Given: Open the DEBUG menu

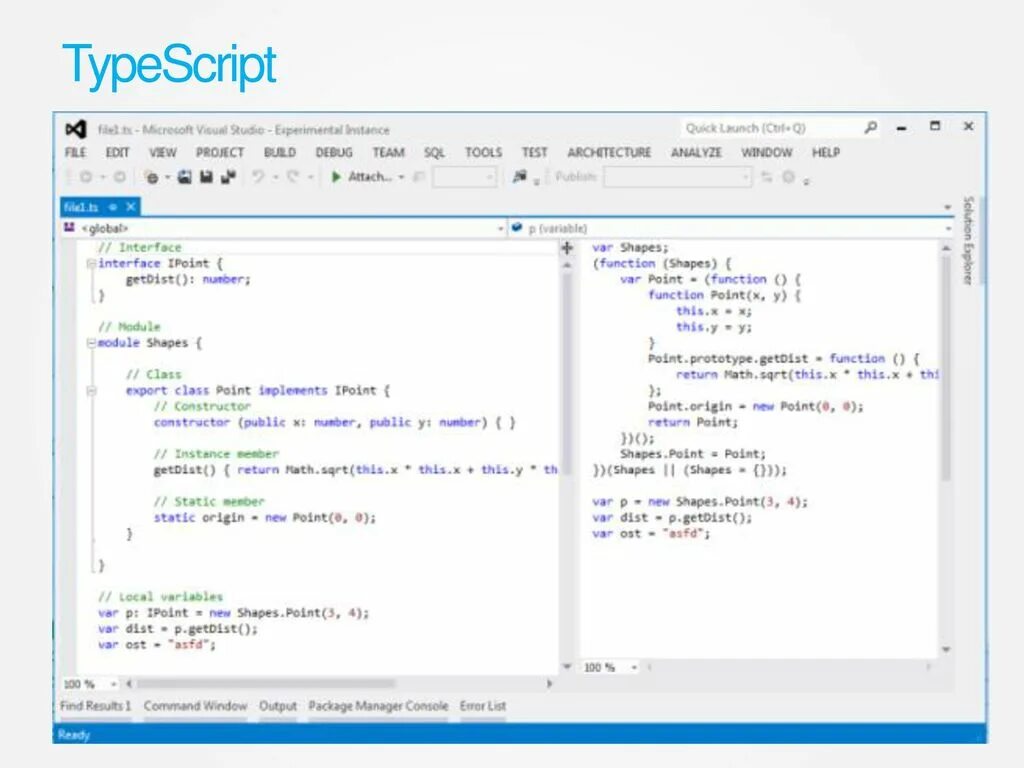Looking at the screenshot, I should point(334,153).
